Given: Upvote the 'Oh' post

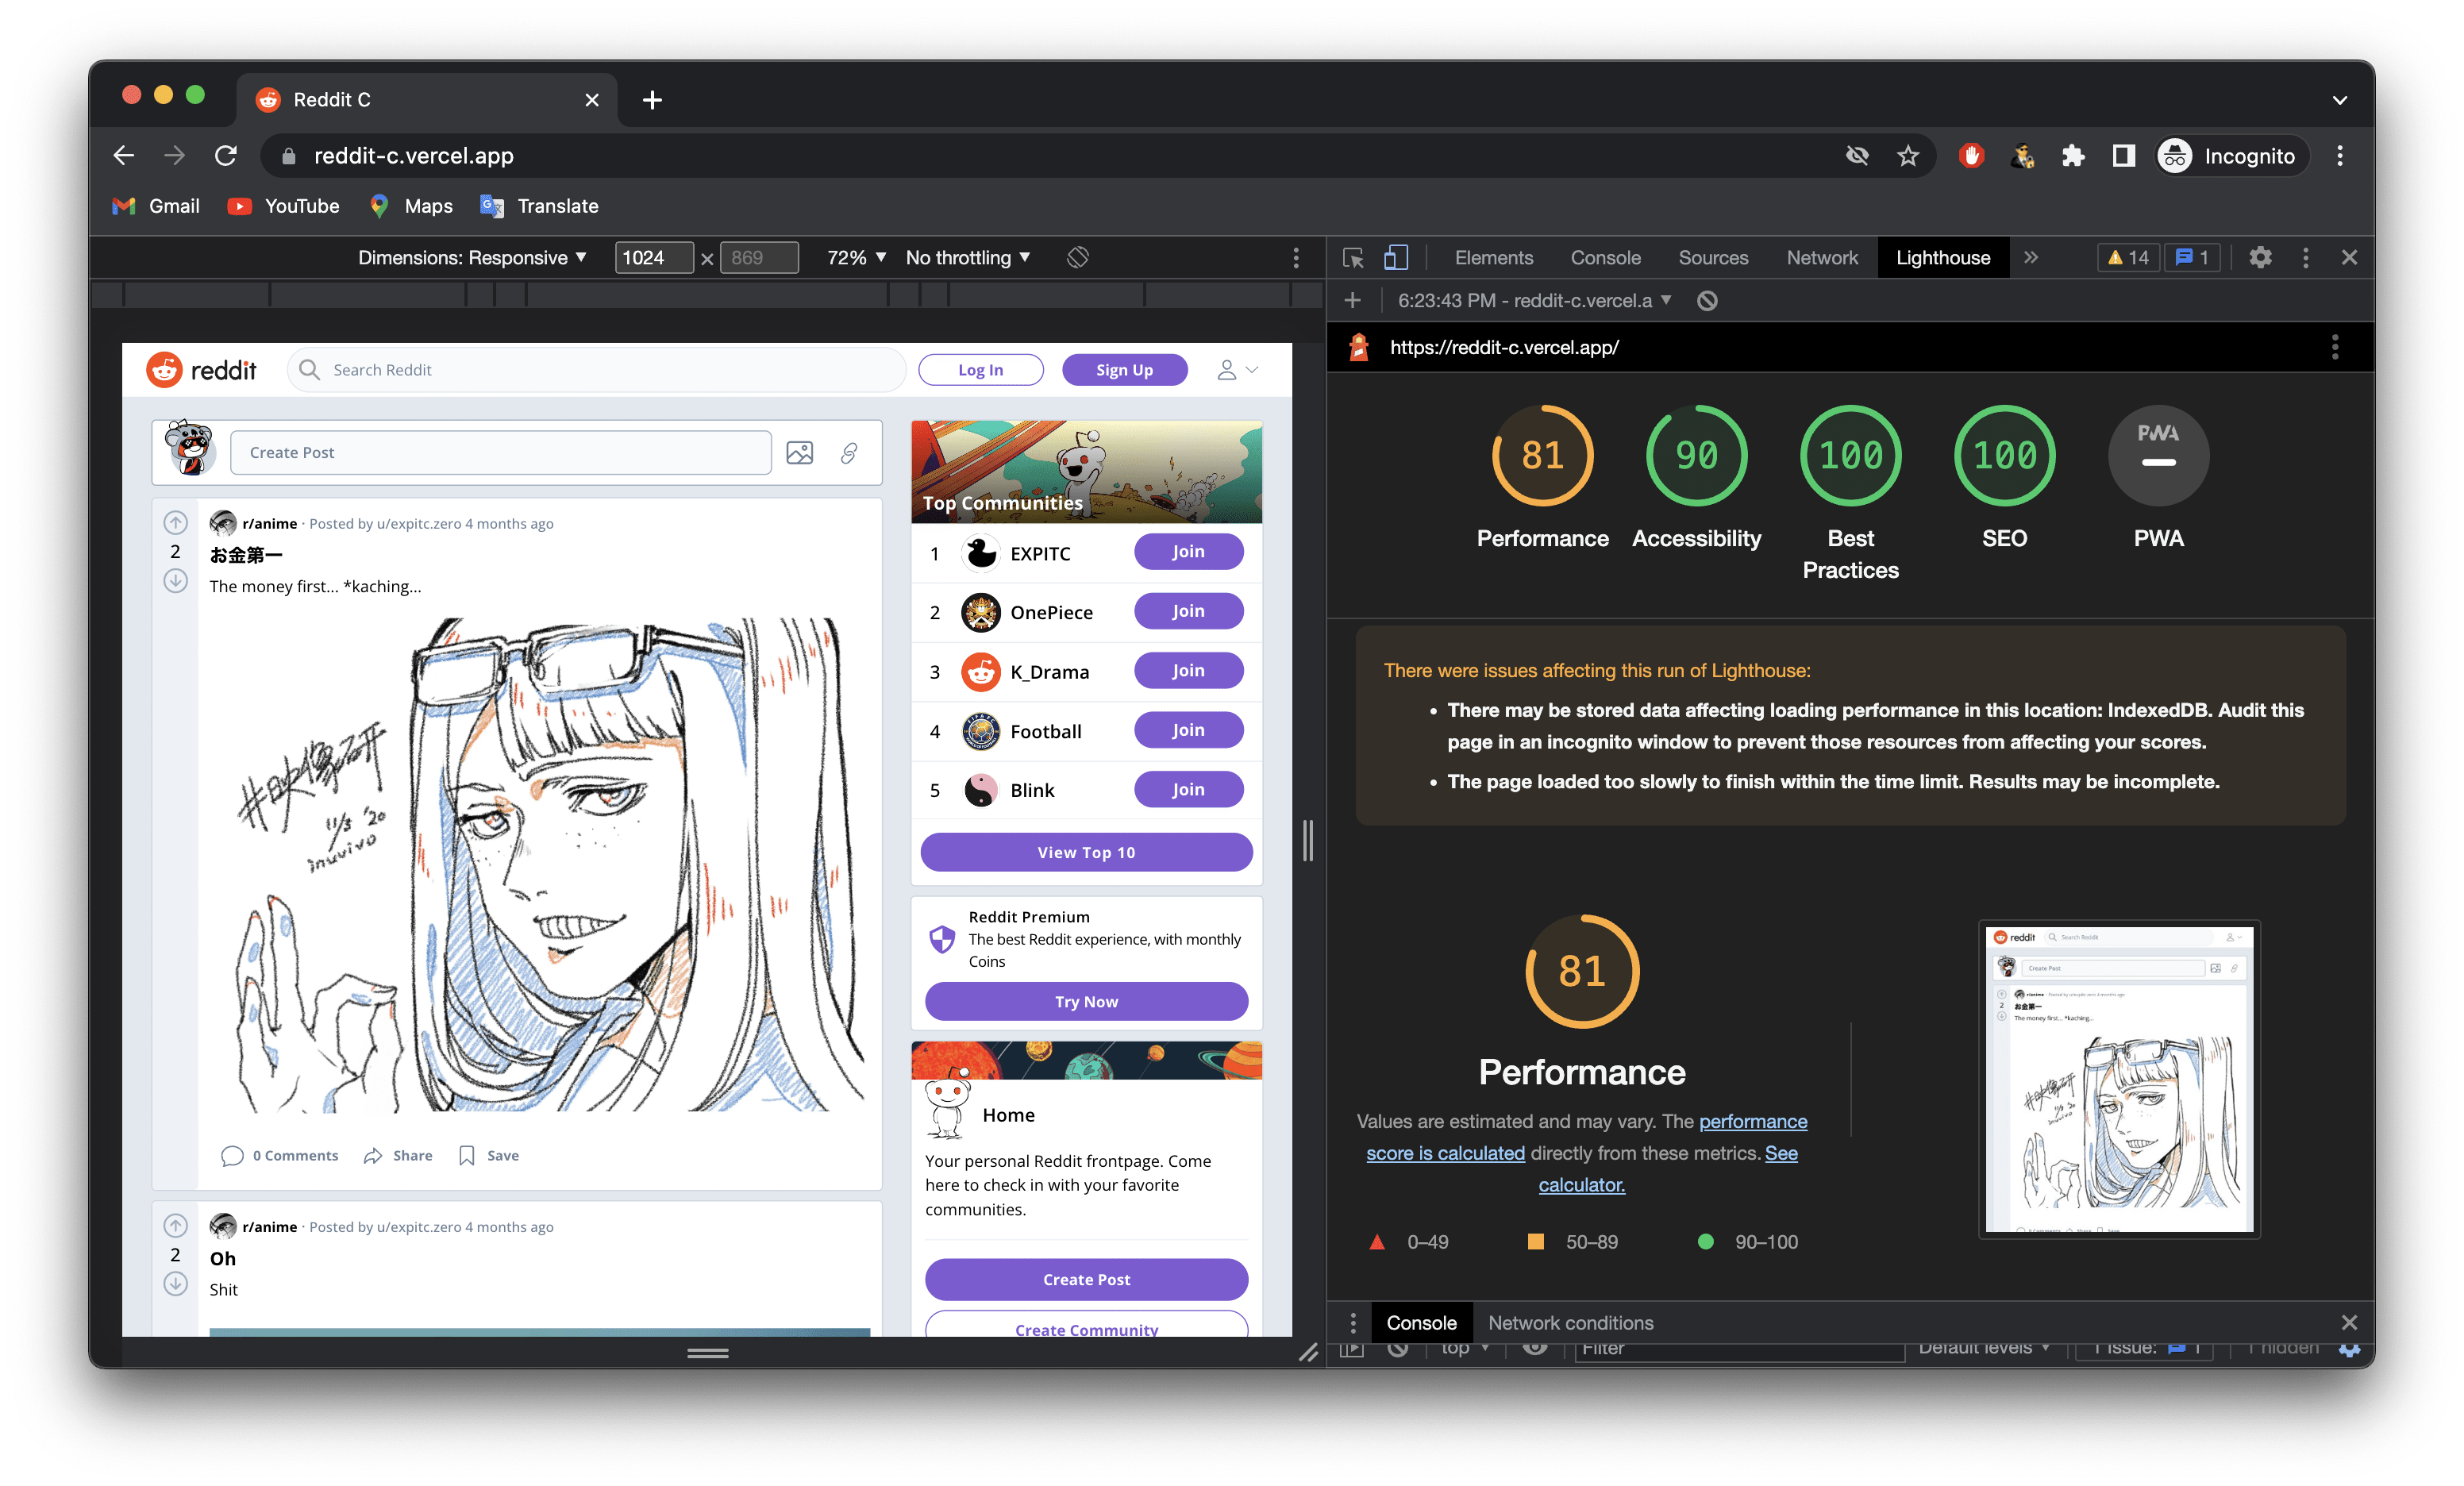Looking at the screenshot, I should [175, 1226].
